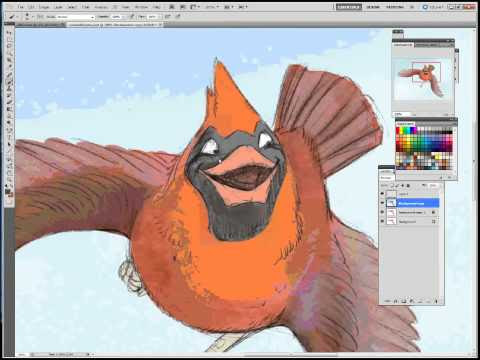Switch to the Painting workspace

click(x=395, y=7)
